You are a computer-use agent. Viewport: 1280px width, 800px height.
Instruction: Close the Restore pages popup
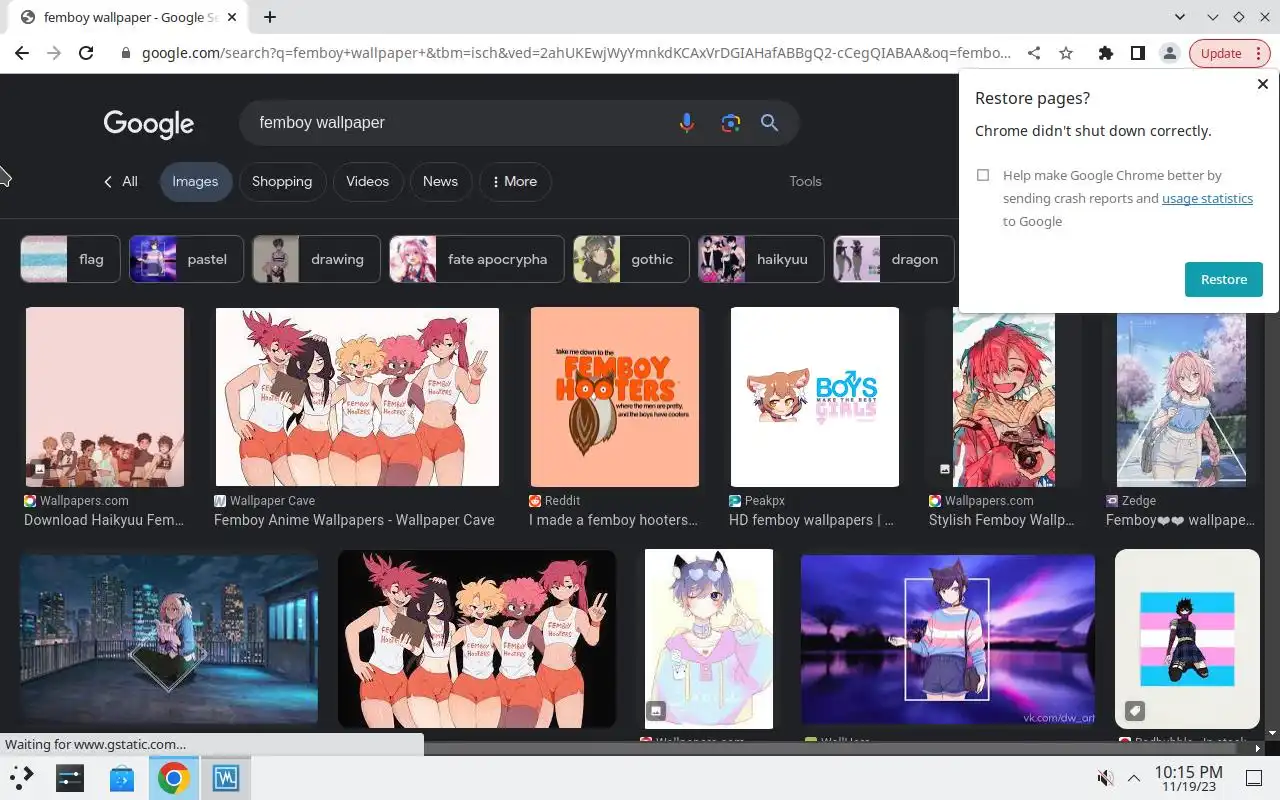coord(1262,85)
